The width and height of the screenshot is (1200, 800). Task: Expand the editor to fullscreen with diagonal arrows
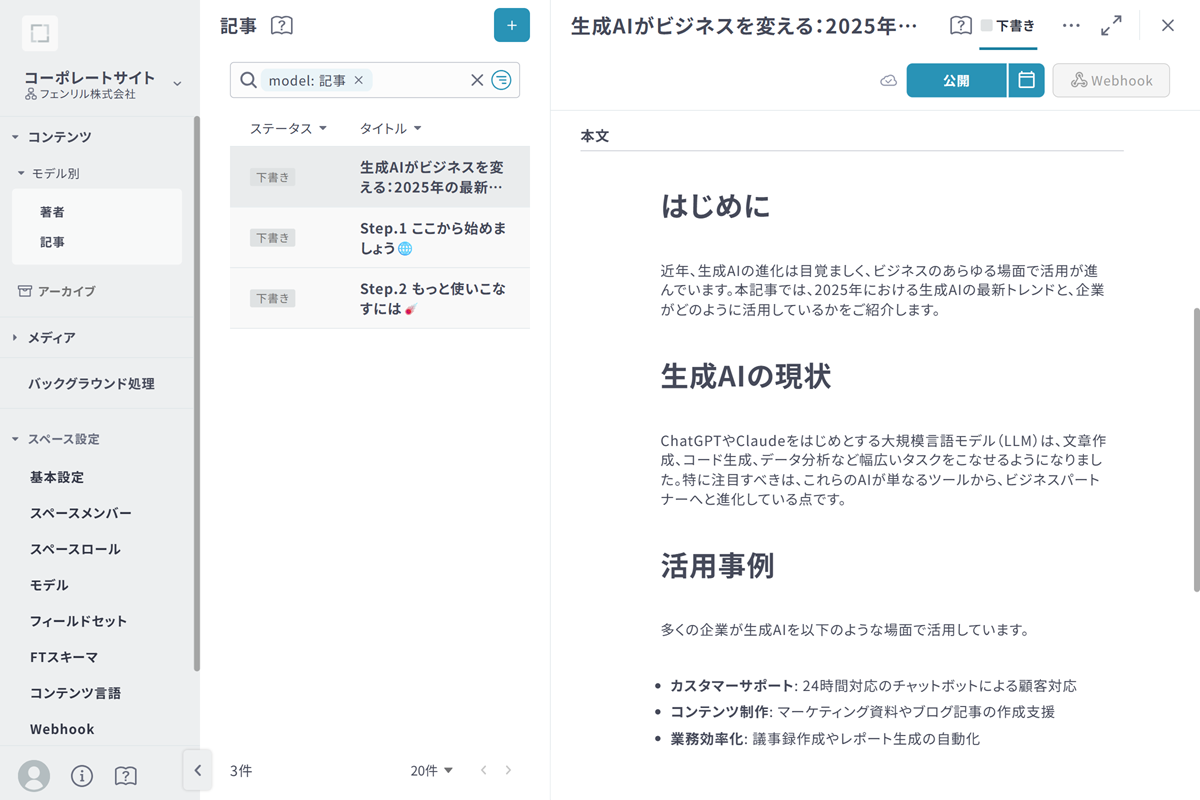[1112, 25]
